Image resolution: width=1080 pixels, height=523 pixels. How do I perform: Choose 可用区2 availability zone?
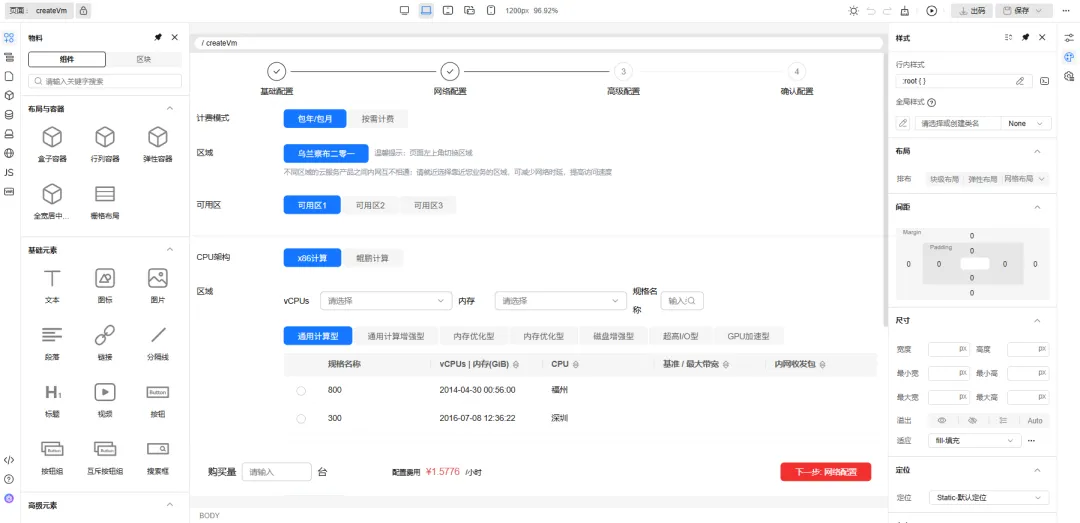370,205
